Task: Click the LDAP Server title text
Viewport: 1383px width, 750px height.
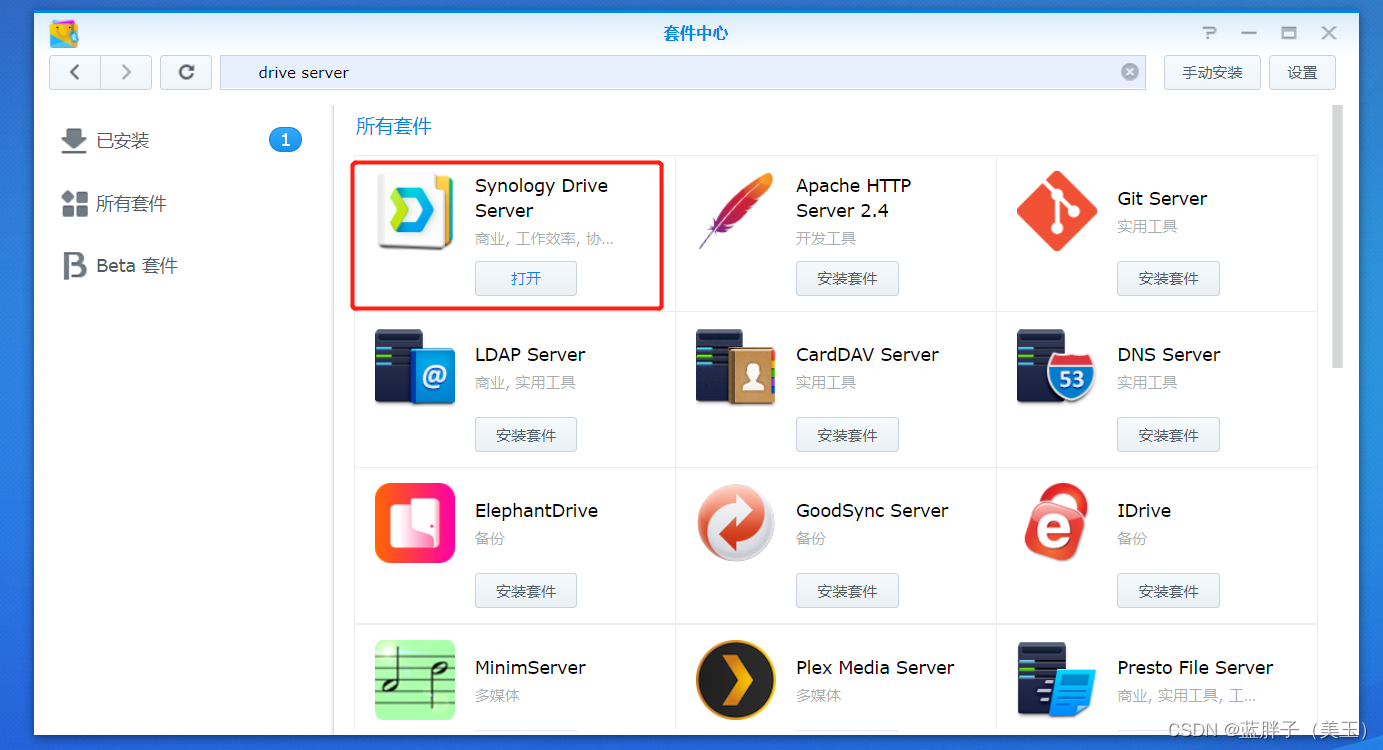Action: pos(530,354)
